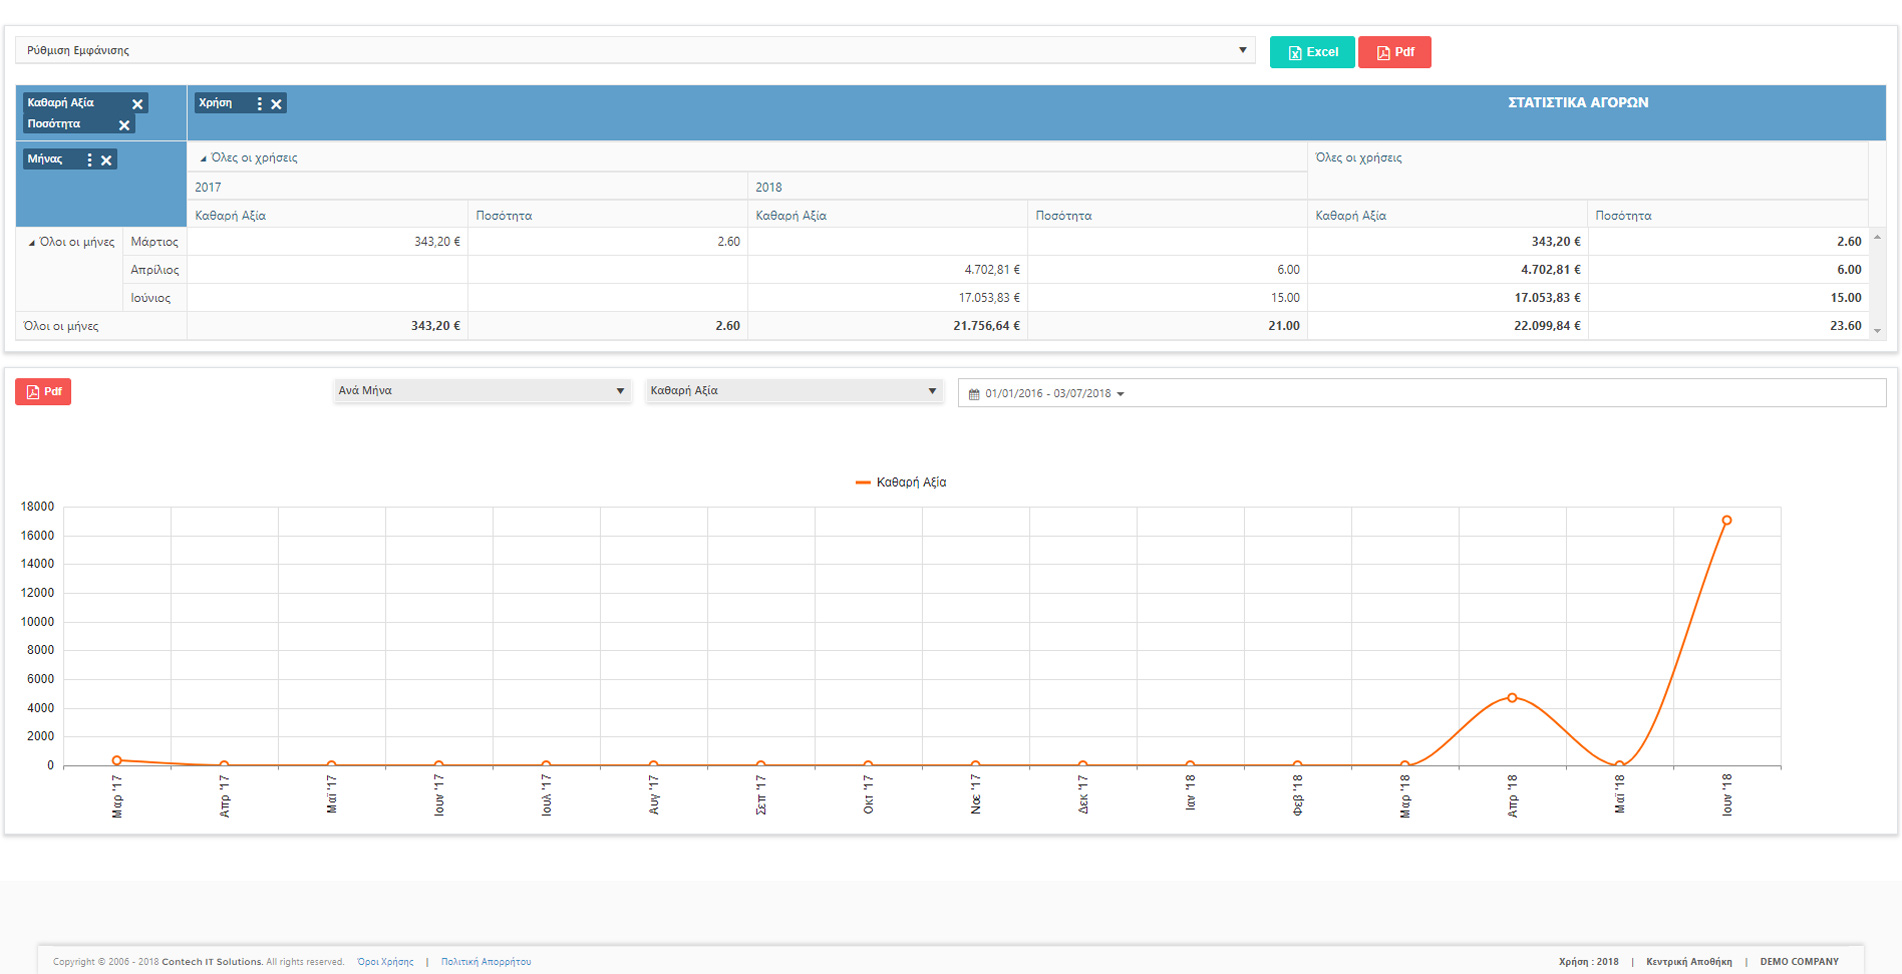The height and width of the screenshot is (974, 1902).
Task: Click the Όλοι οι μήνες totals row label
Action: point(101,326)
